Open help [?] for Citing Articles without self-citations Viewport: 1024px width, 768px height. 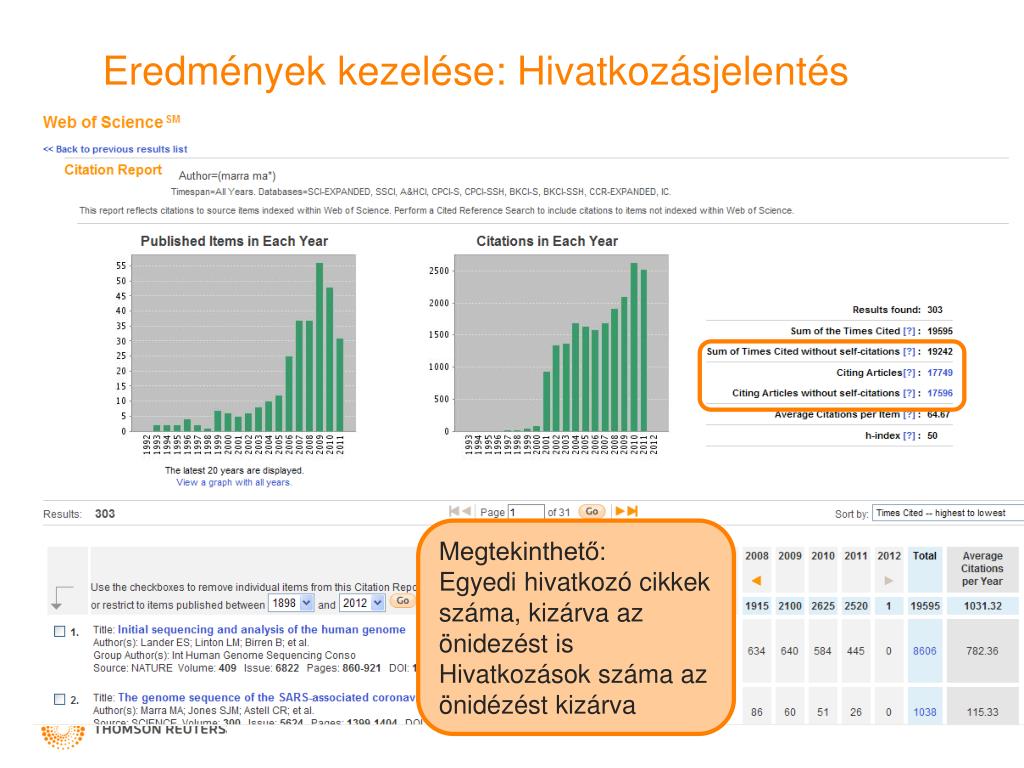point(909,393)
